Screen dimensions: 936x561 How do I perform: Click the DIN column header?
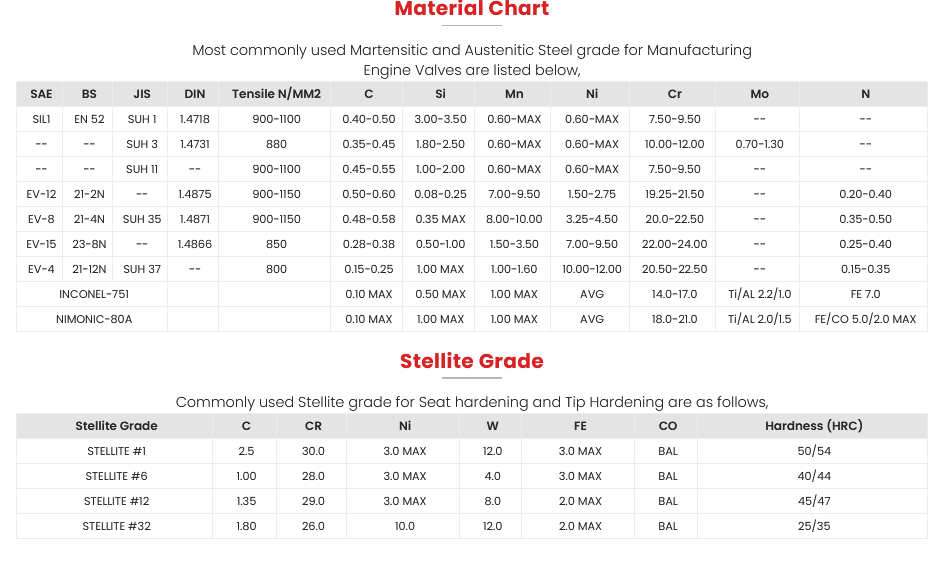click(195, 94)
